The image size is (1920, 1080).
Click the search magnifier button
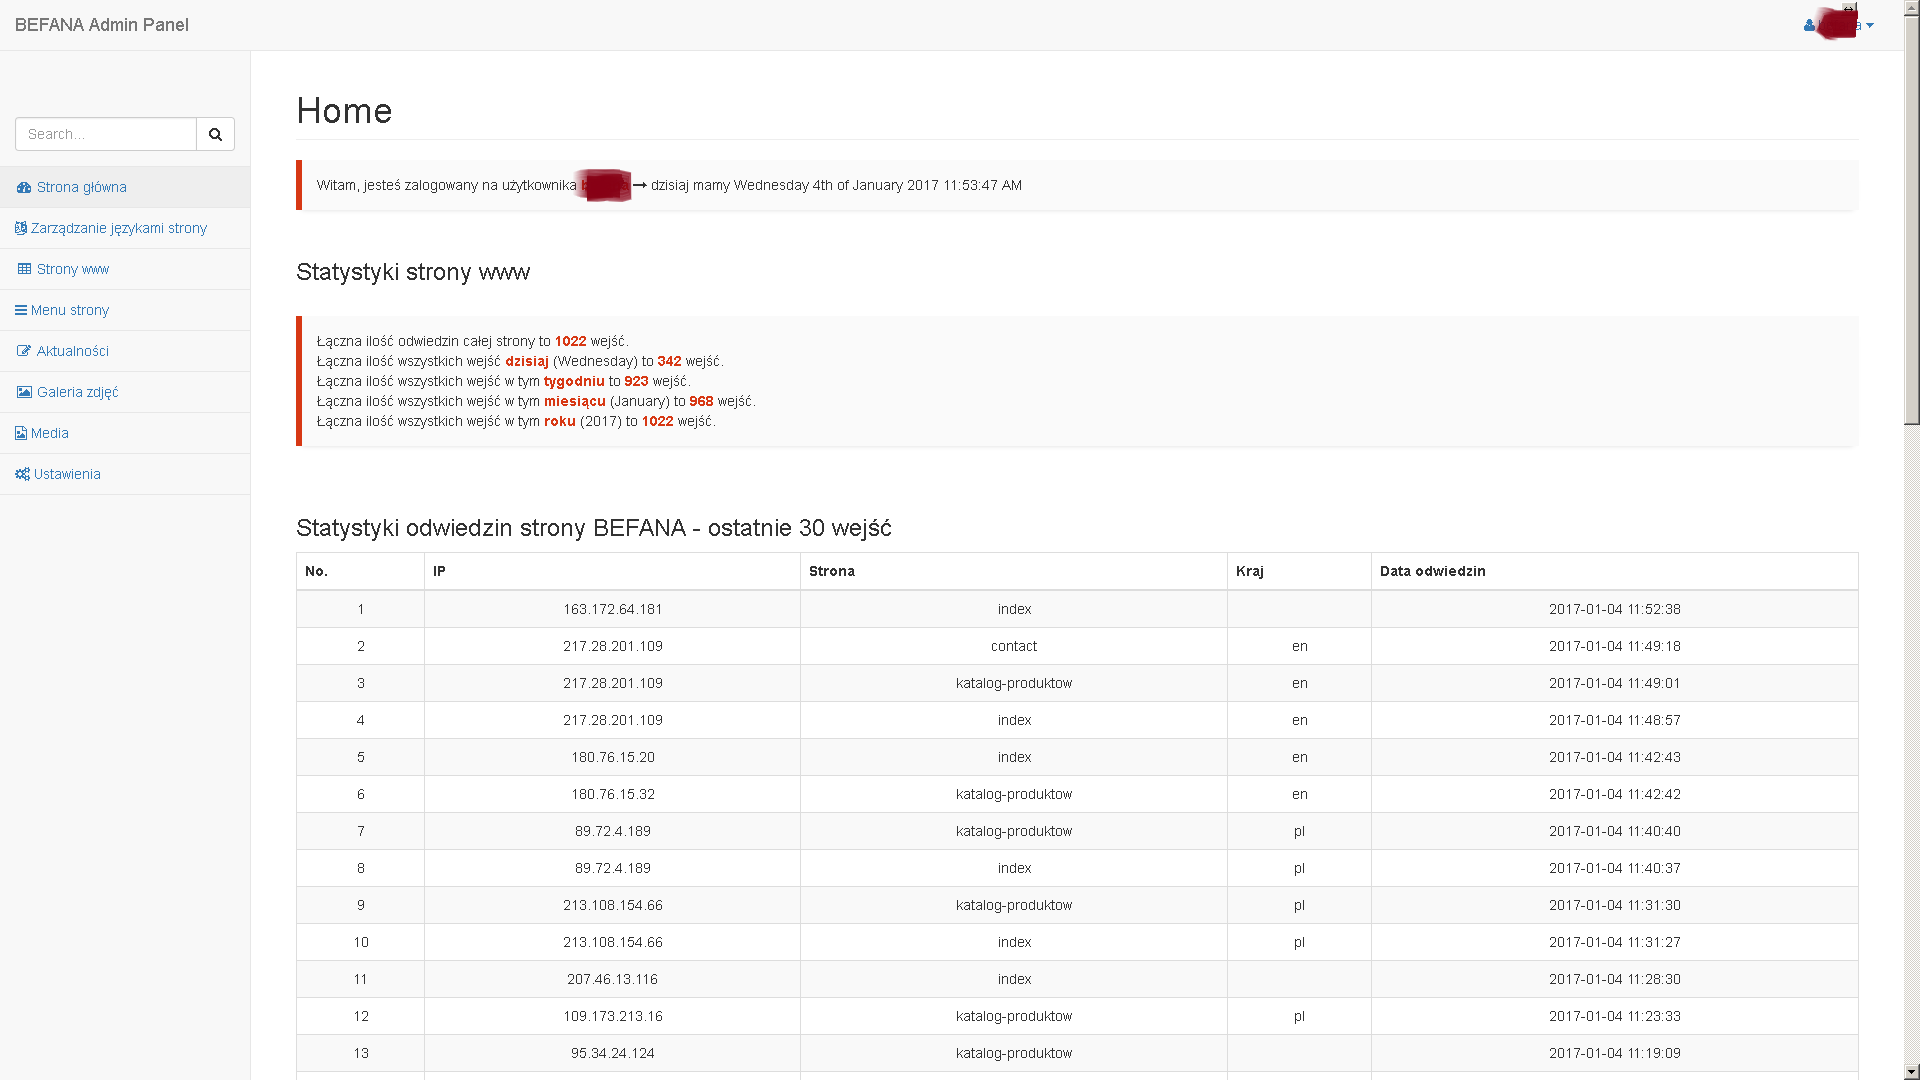[x=215, y=134]
